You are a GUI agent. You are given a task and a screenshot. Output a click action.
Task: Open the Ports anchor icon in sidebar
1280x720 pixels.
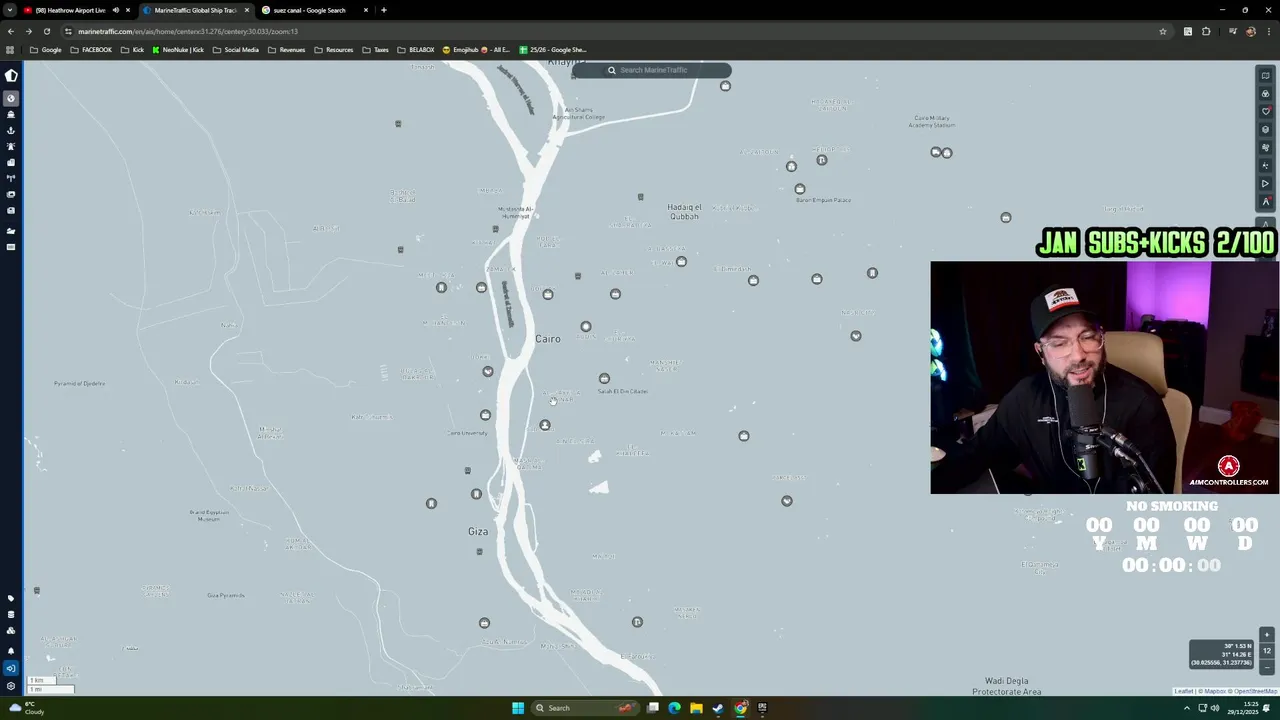coord(11,130)
